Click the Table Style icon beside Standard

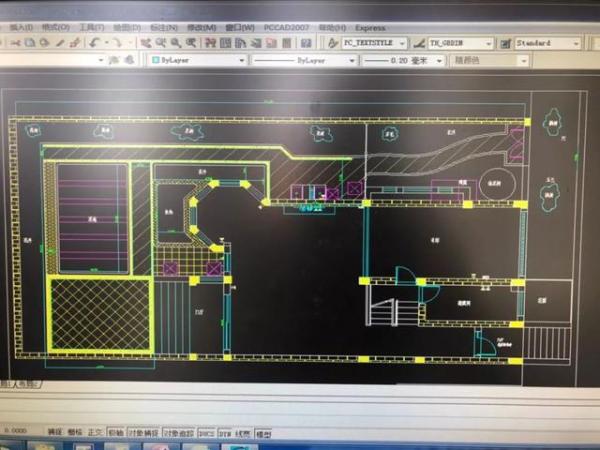(x=506, y=44)
